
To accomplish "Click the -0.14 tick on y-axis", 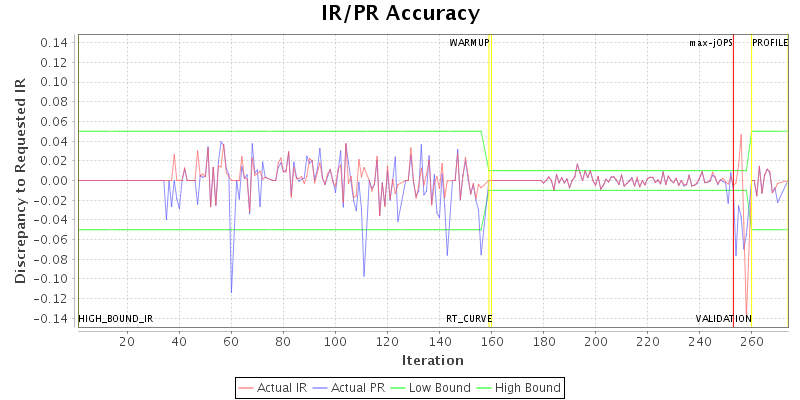I will 54,318.
